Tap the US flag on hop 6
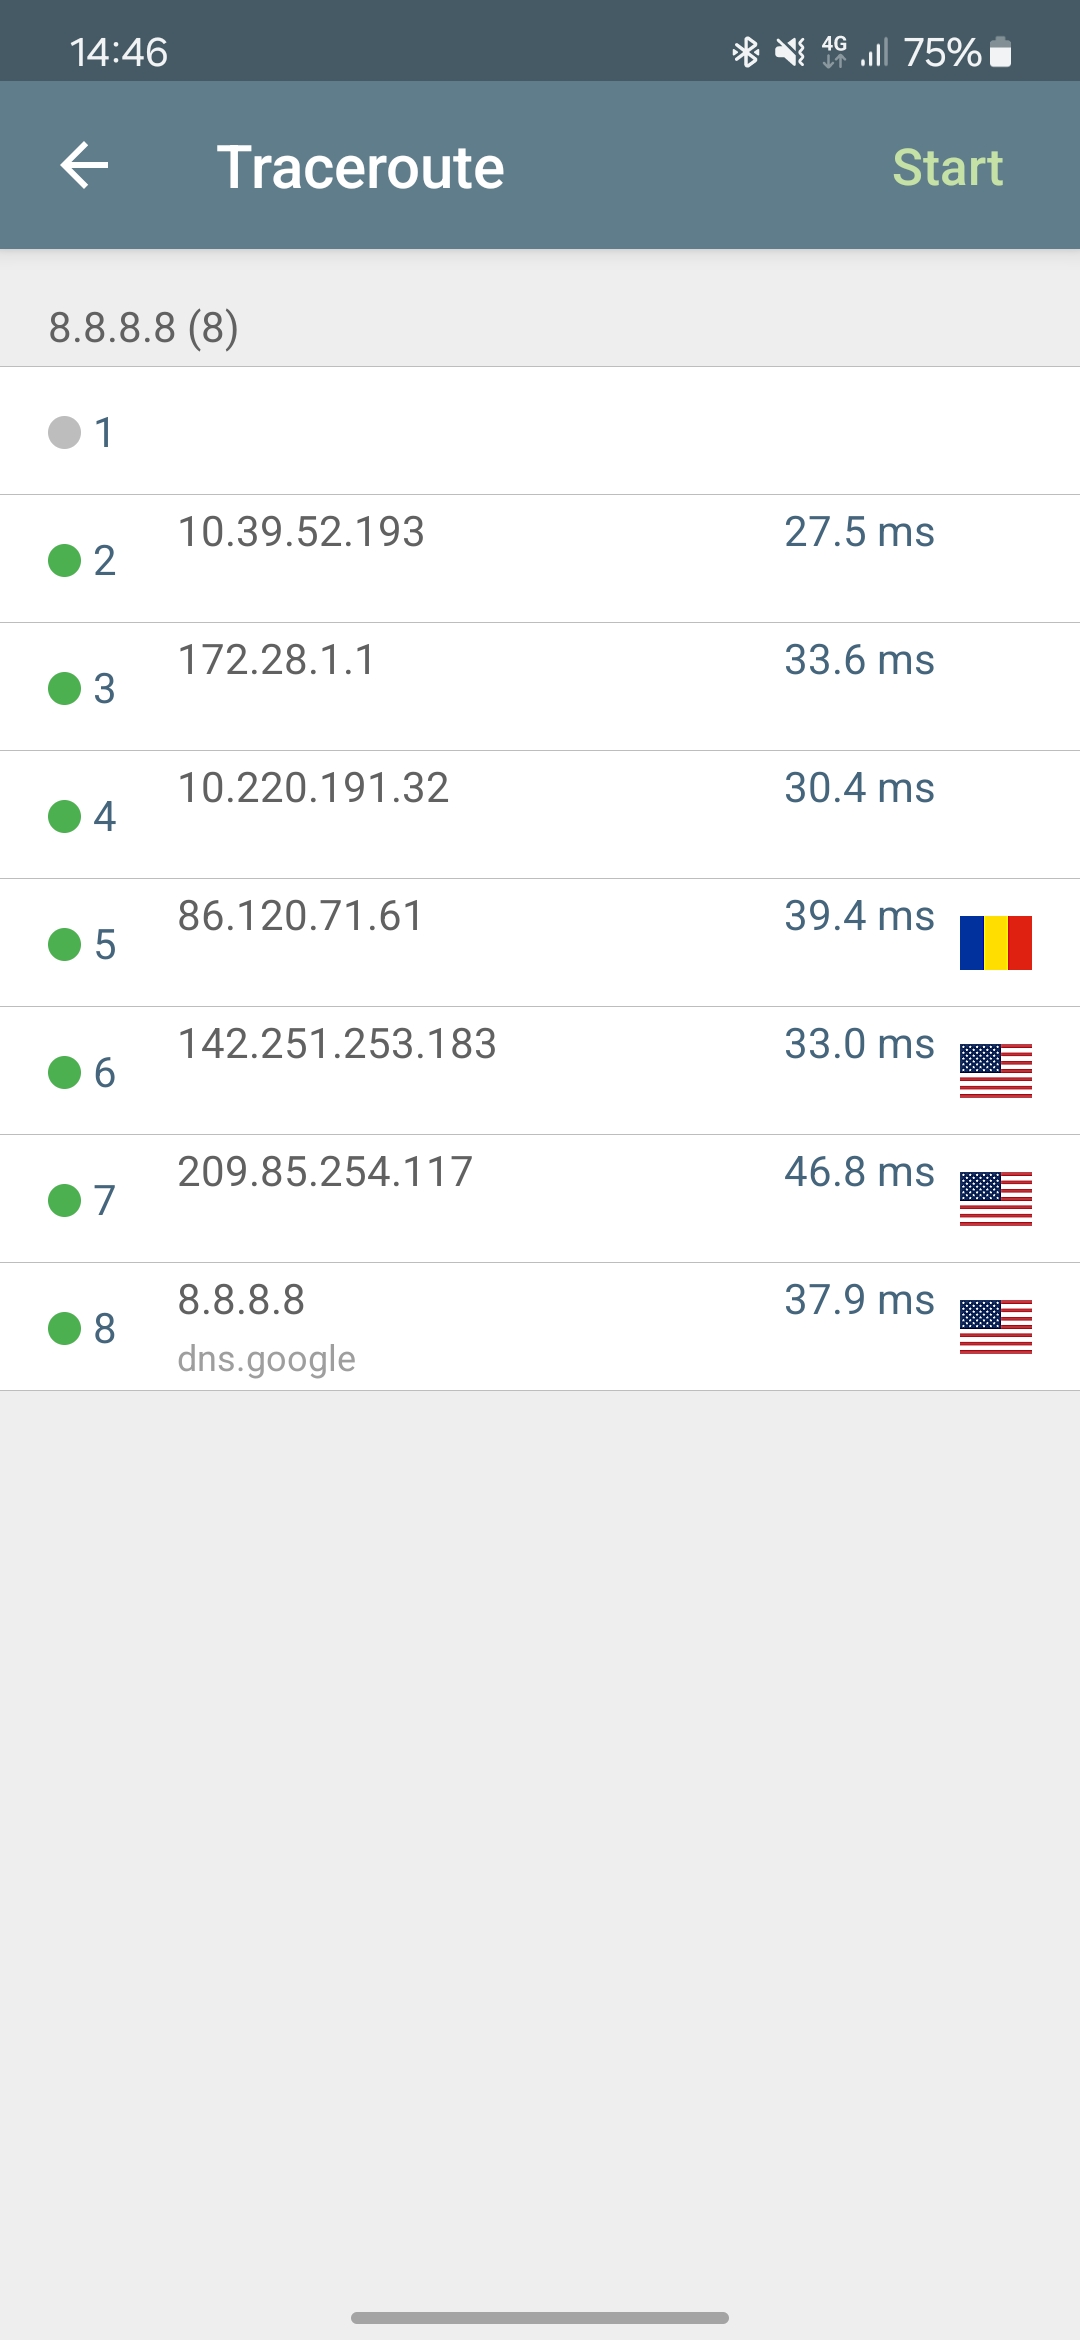 995,1071
